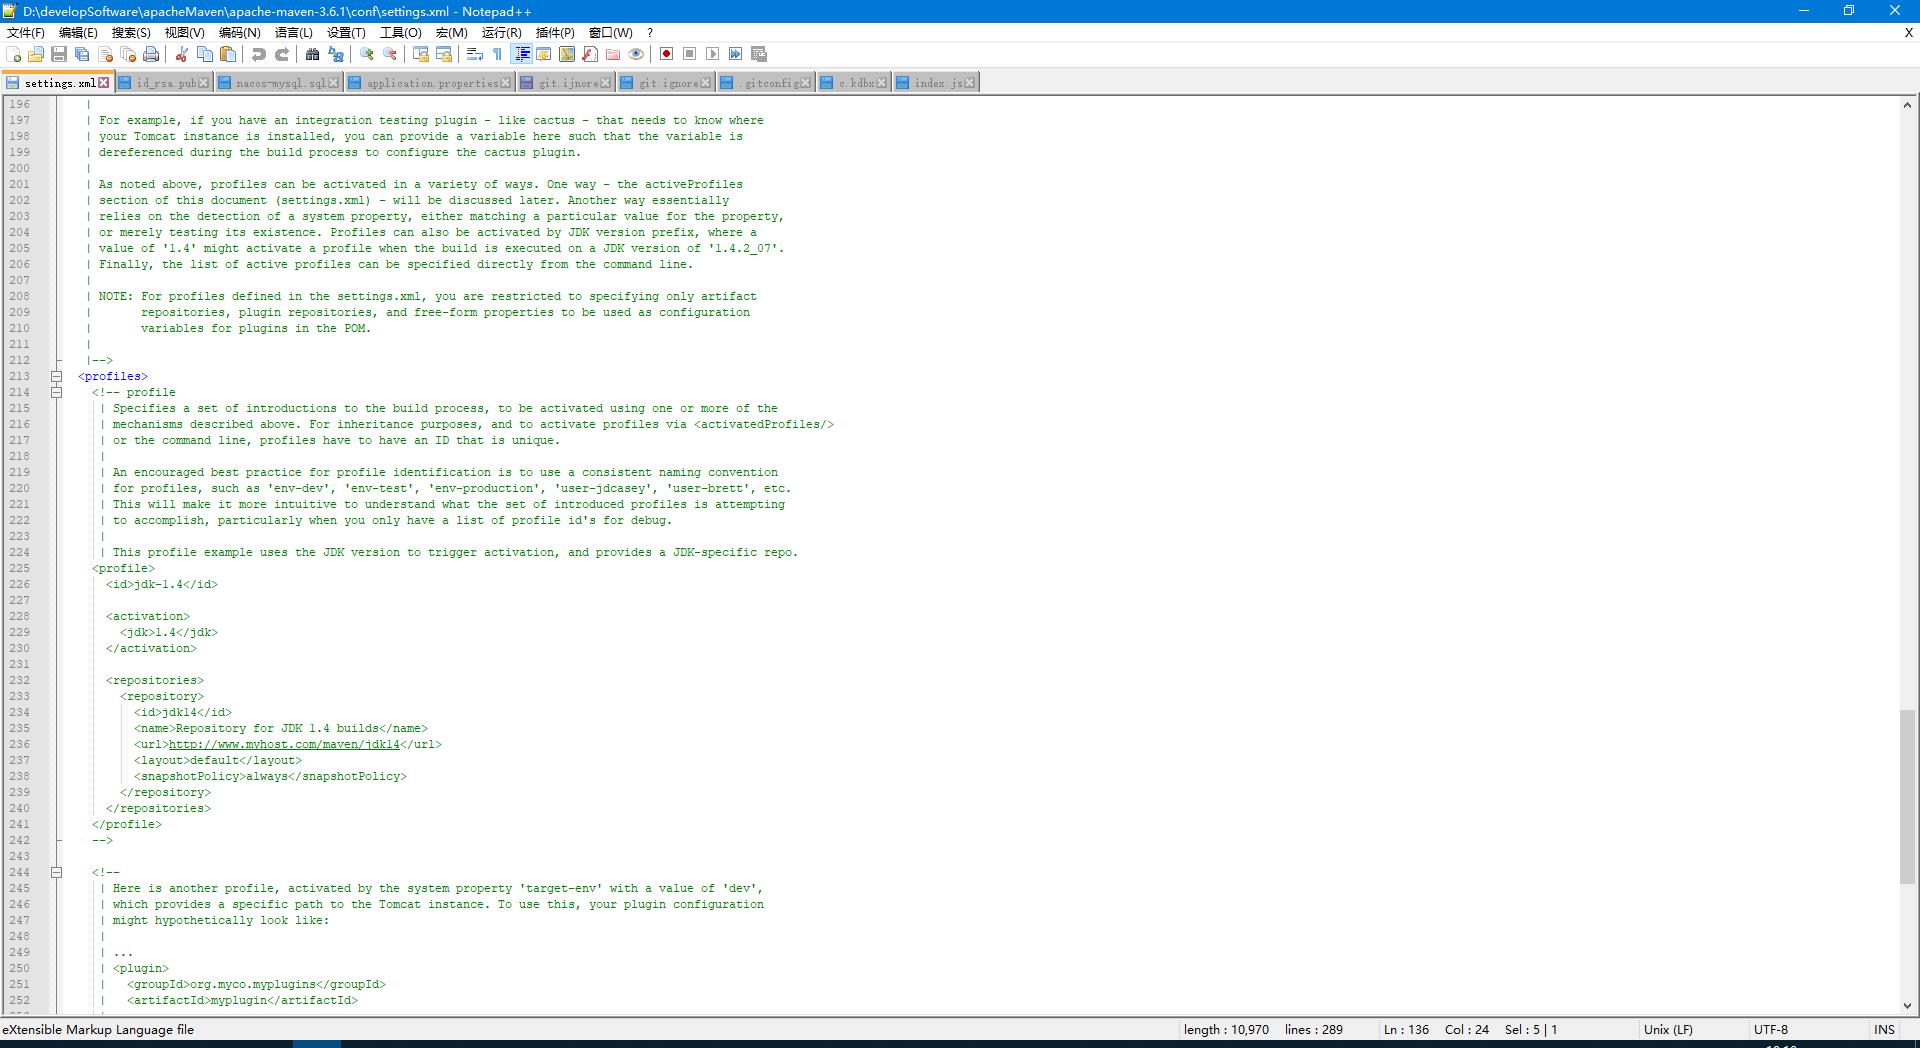Close the c.kdbx tab
The image size is (1920, 1048).
pyautogui.click(x=881, y=83)
